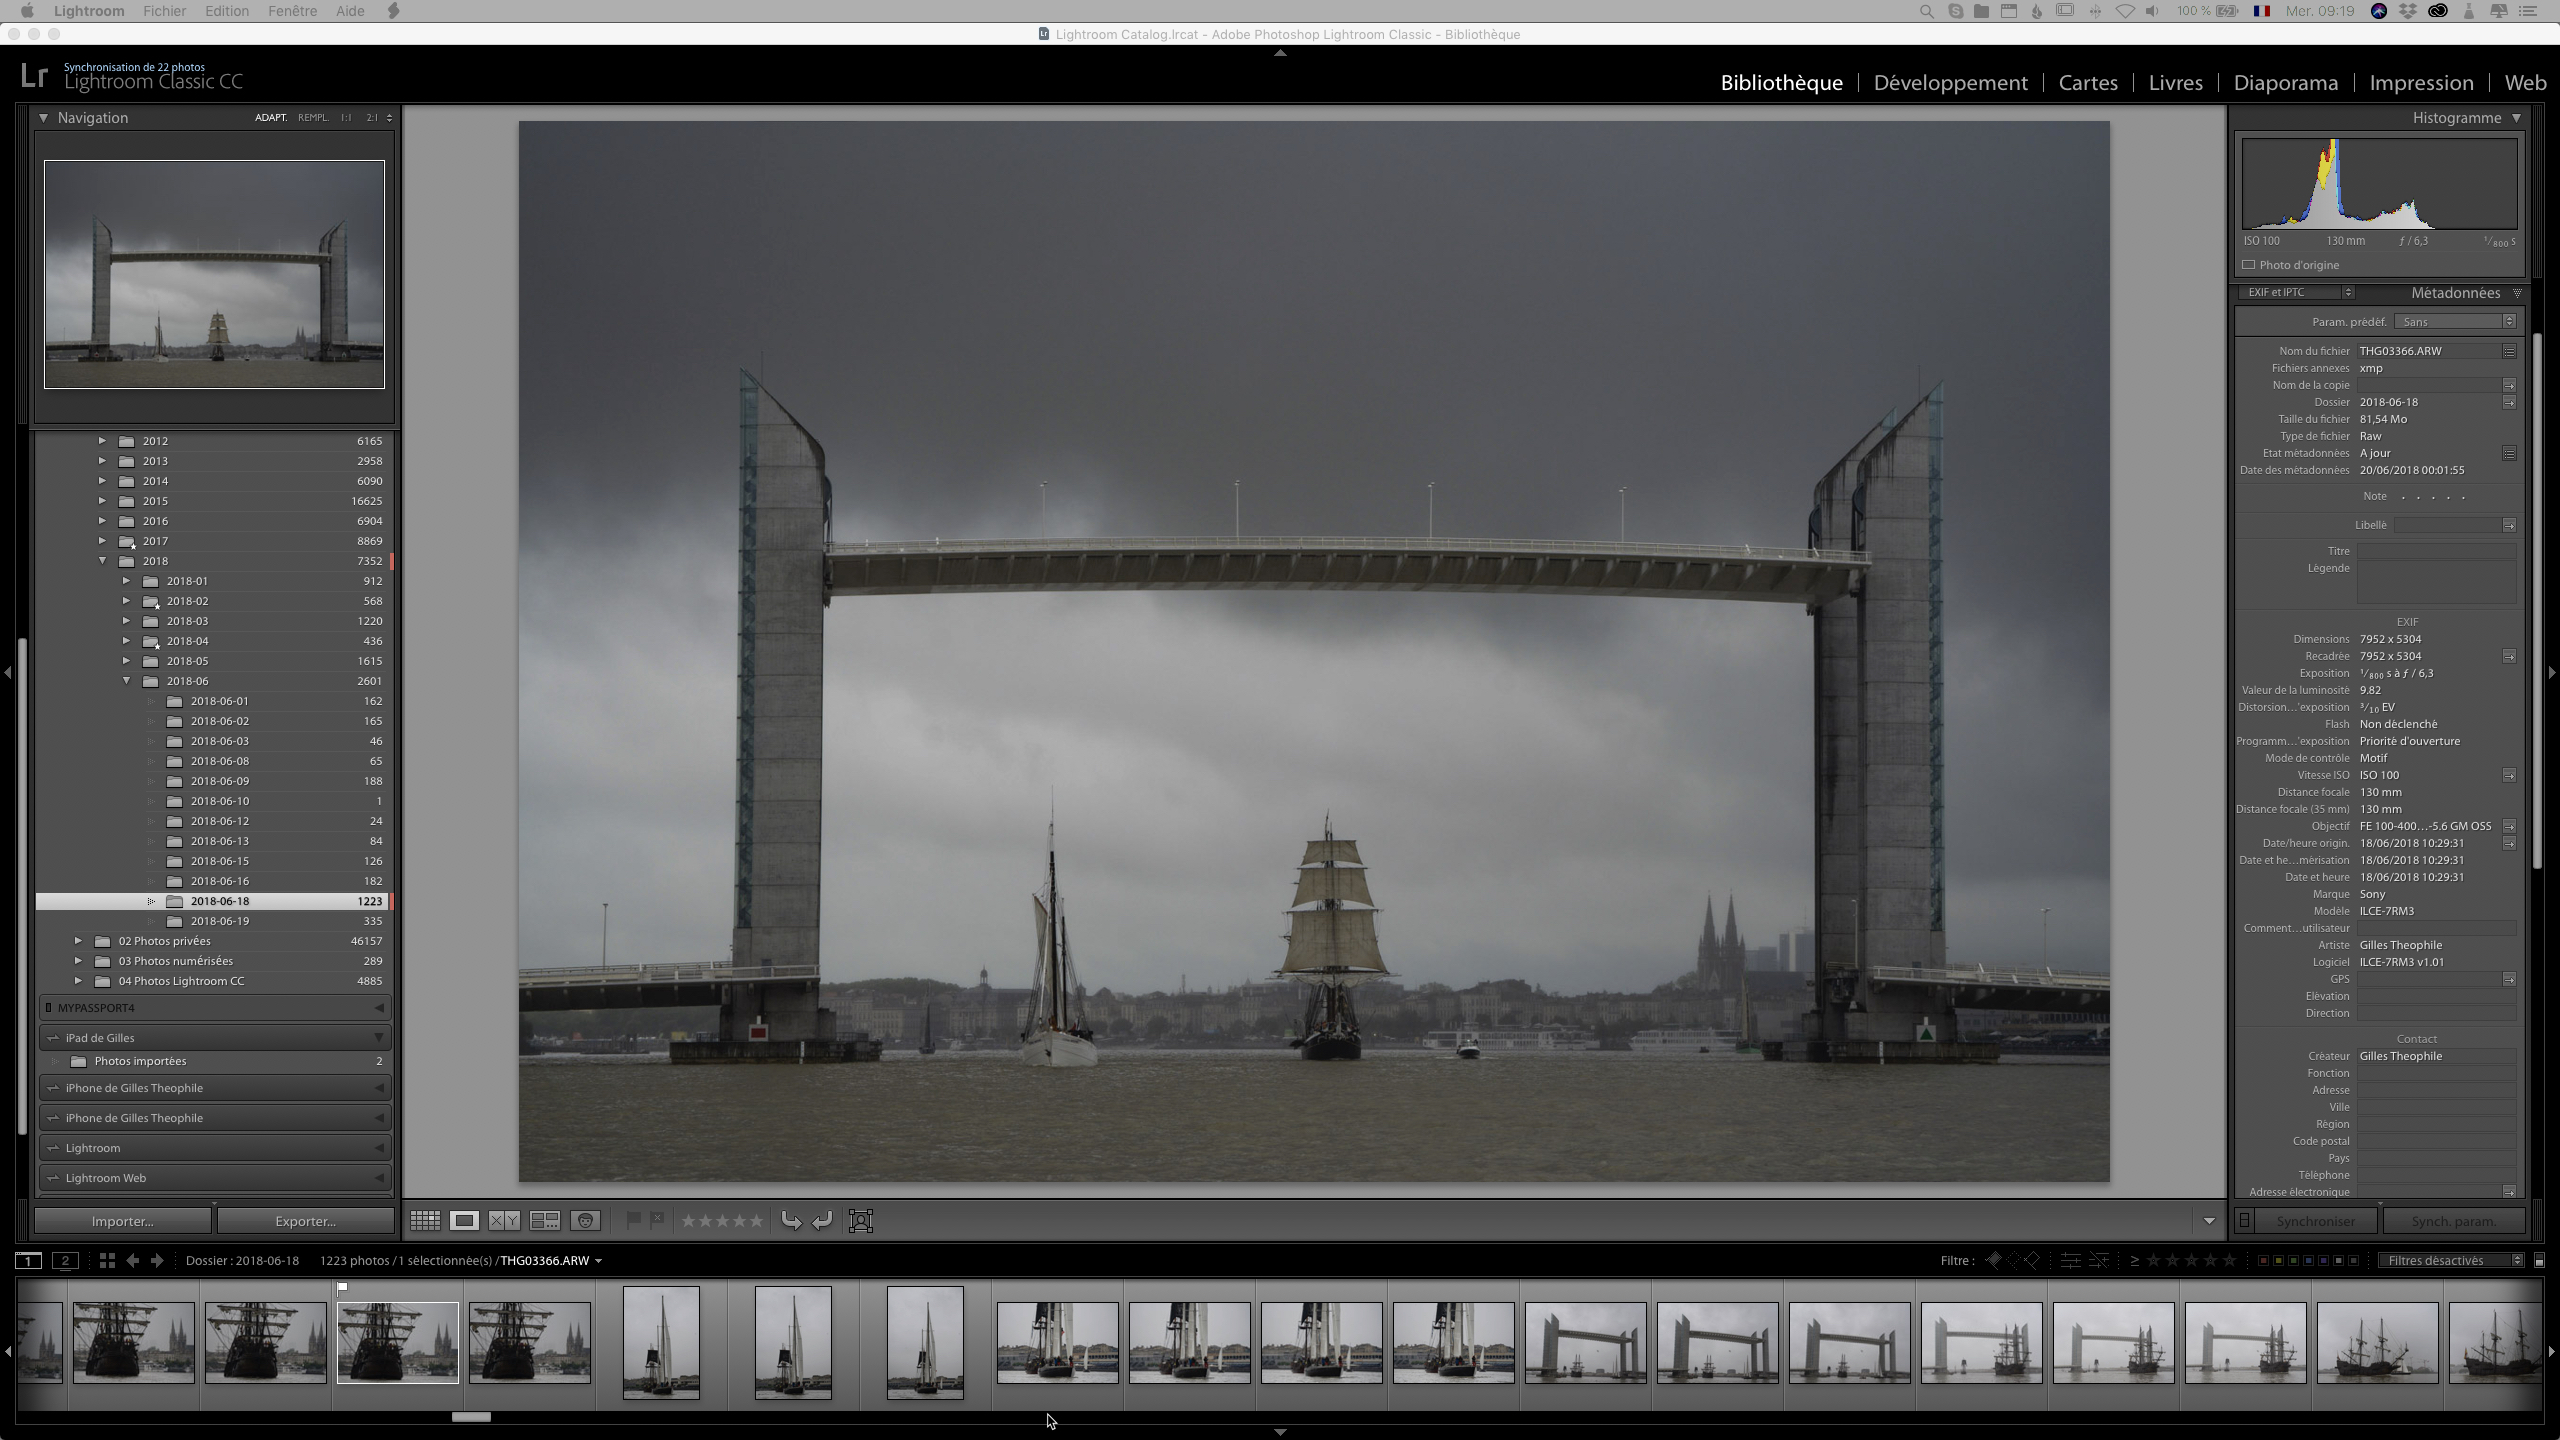Toggle the filter on/off switch

pyautogui.click(x=2539, y=1261)
